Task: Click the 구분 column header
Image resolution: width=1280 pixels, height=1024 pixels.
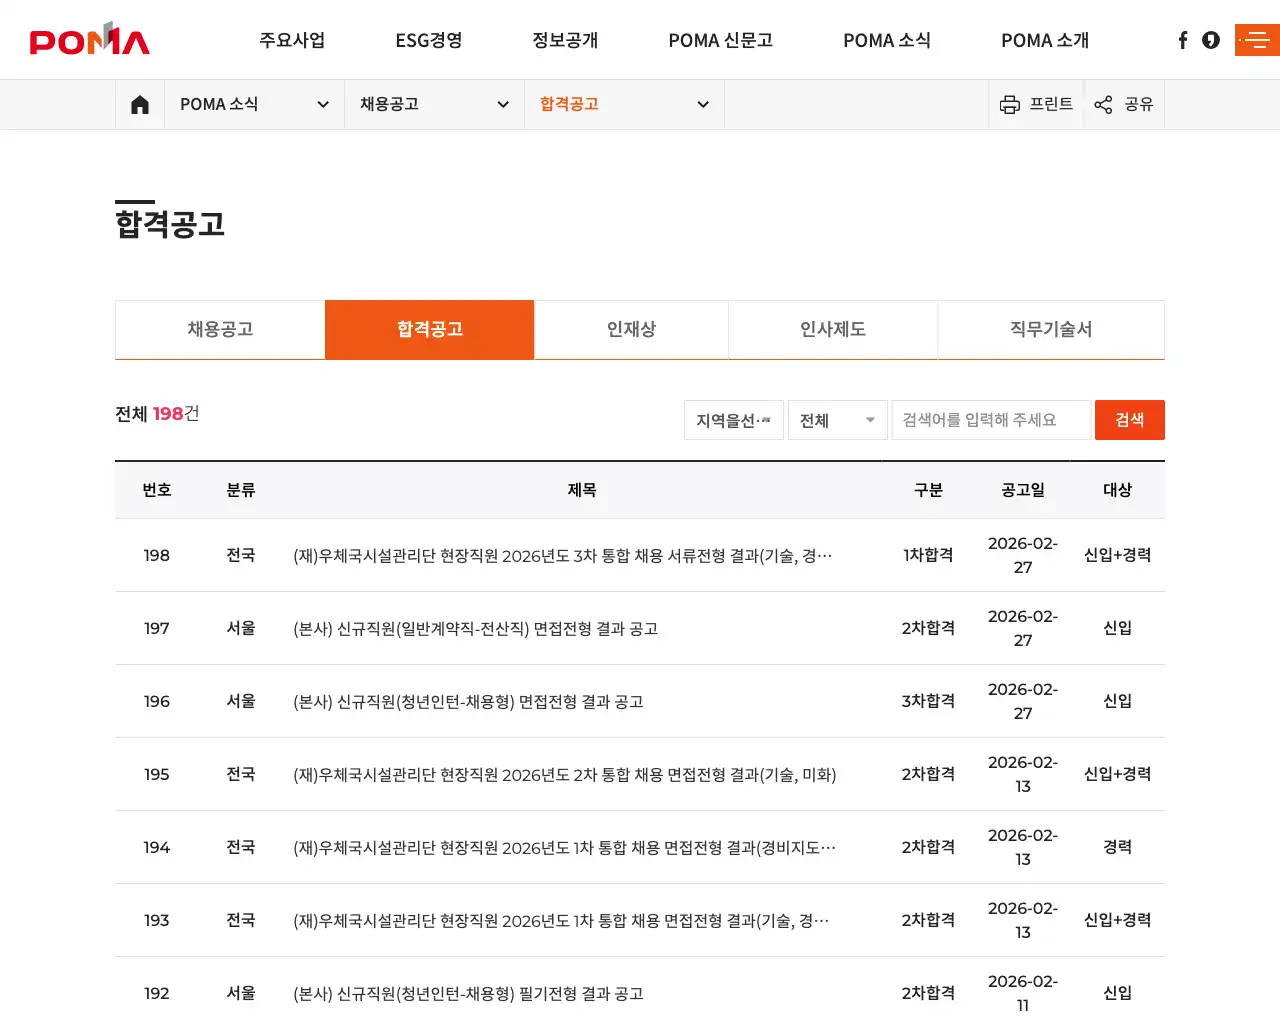Action: click(928, 490)
